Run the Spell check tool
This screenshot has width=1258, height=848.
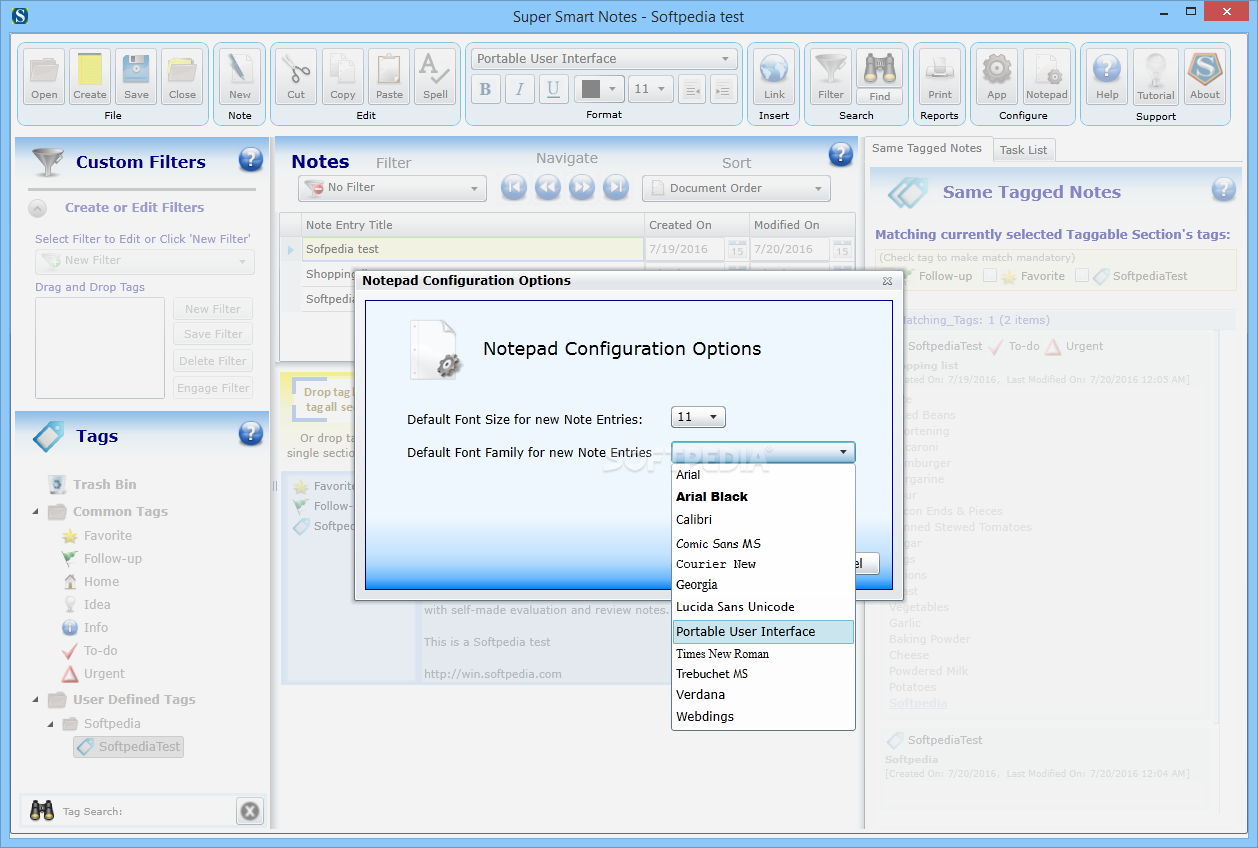435,77
